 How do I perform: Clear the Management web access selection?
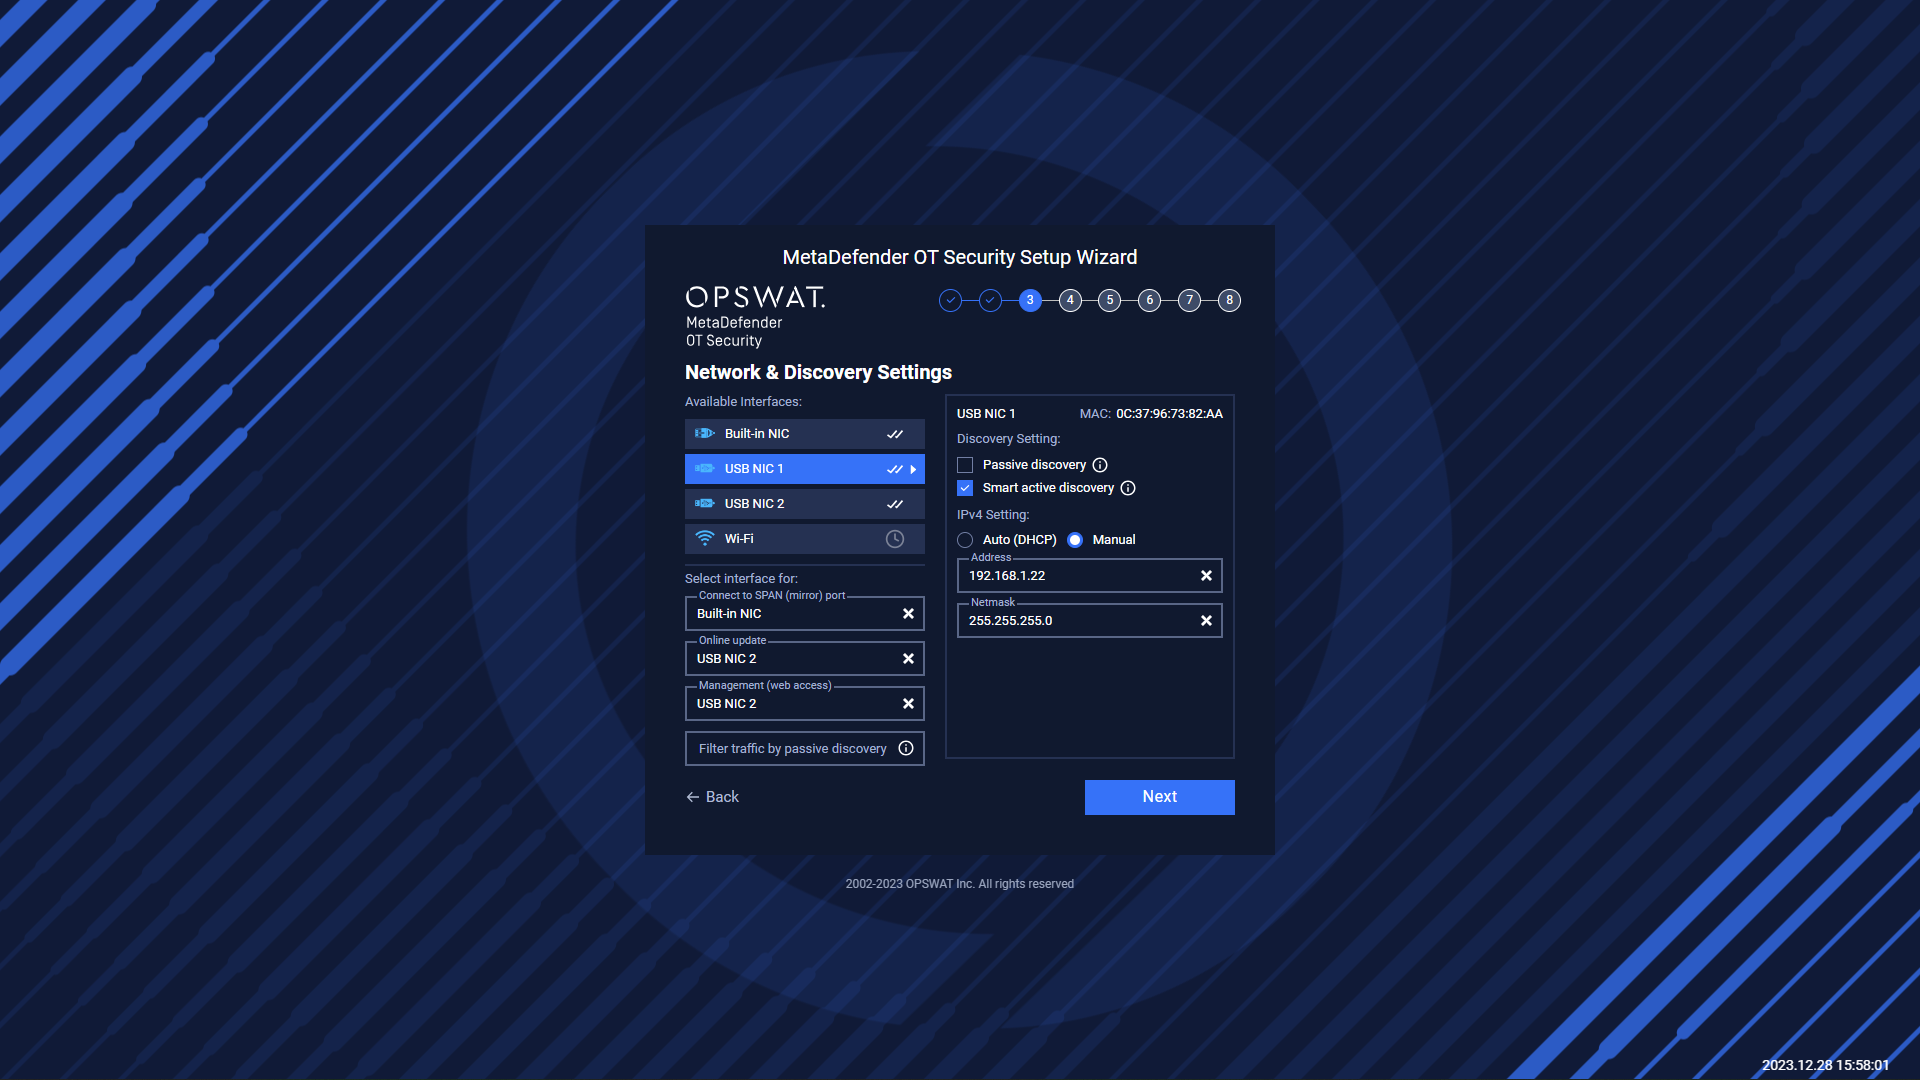[x=908, y=704]
